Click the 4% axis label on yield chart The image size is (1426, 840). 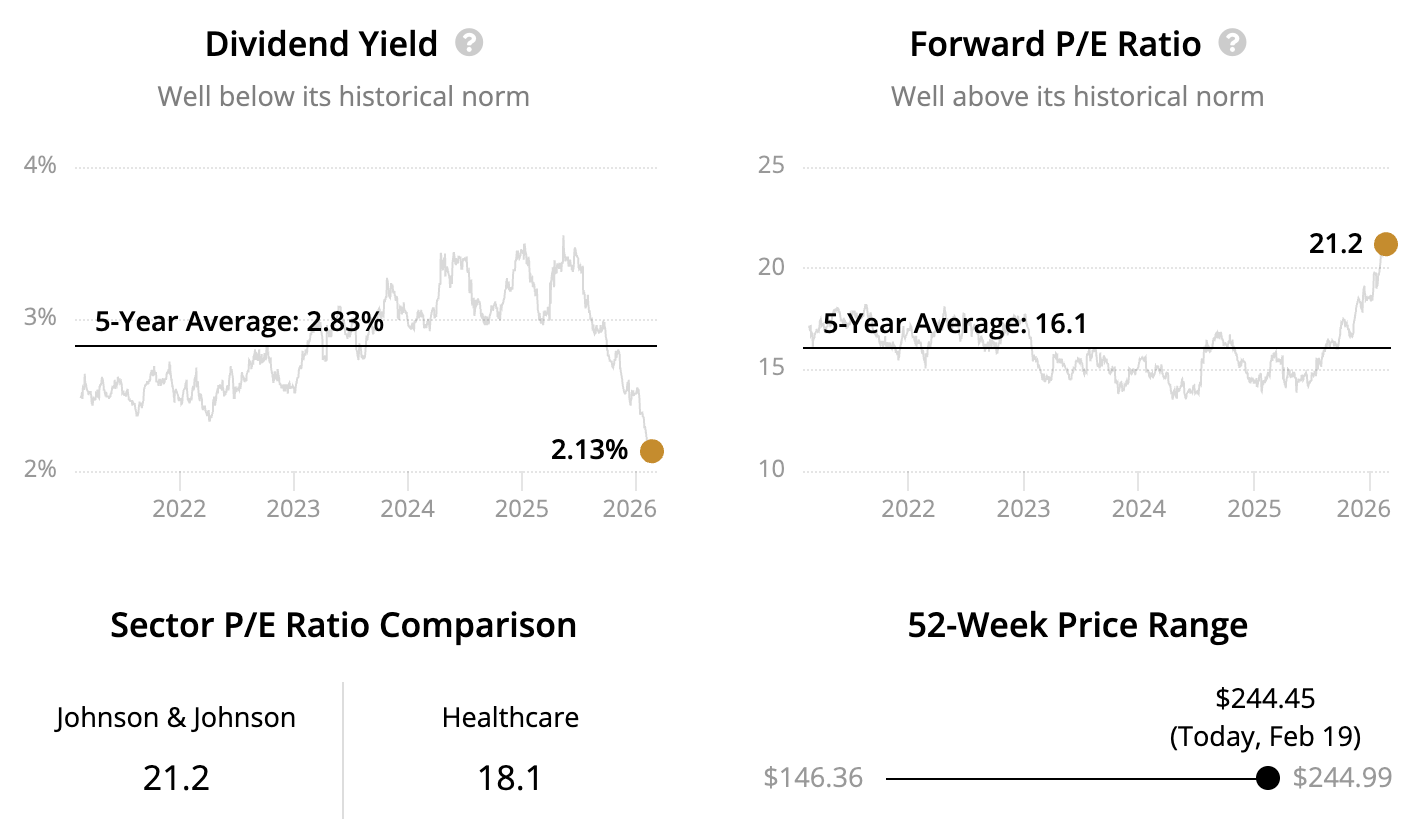pyautogui.click(x=40, y=165)
